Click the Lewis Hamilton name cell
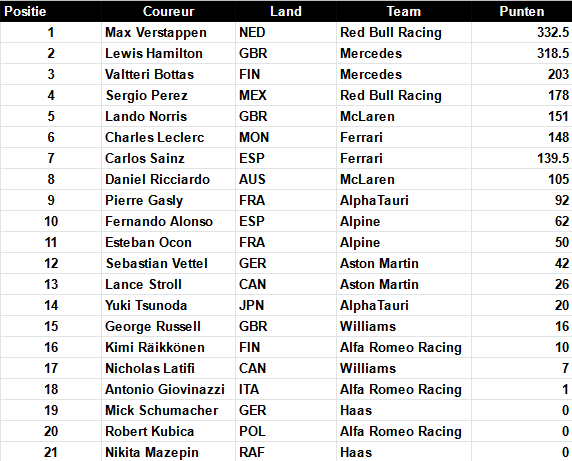 (168, 53)
